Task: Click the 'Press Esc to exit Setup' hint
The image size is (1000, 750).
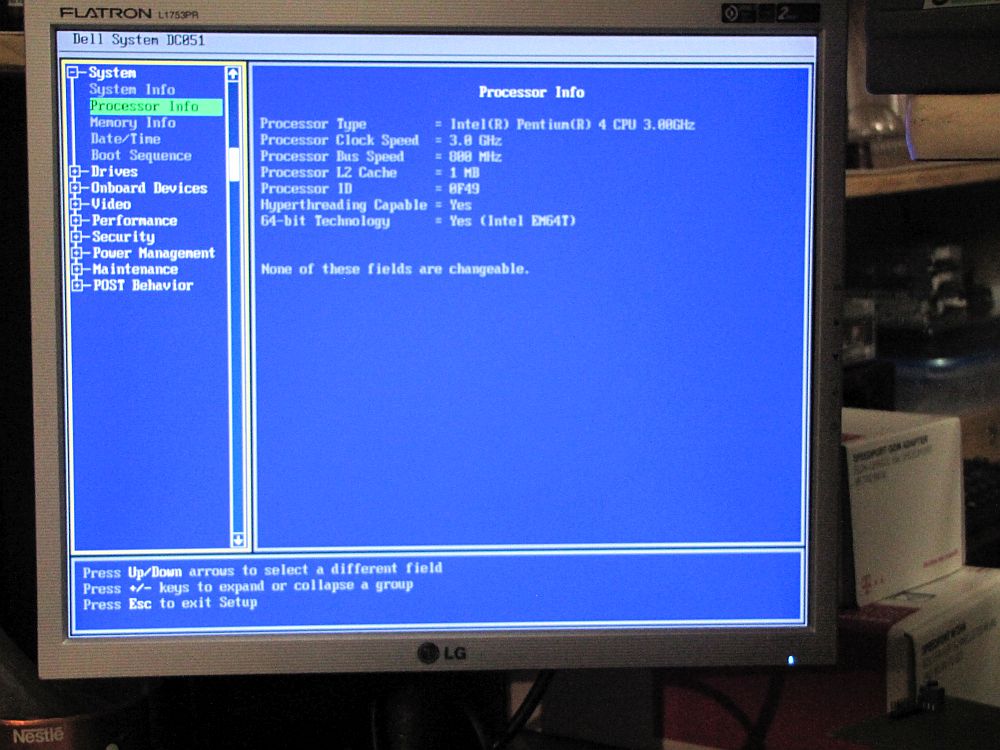Action: (170, 603)
